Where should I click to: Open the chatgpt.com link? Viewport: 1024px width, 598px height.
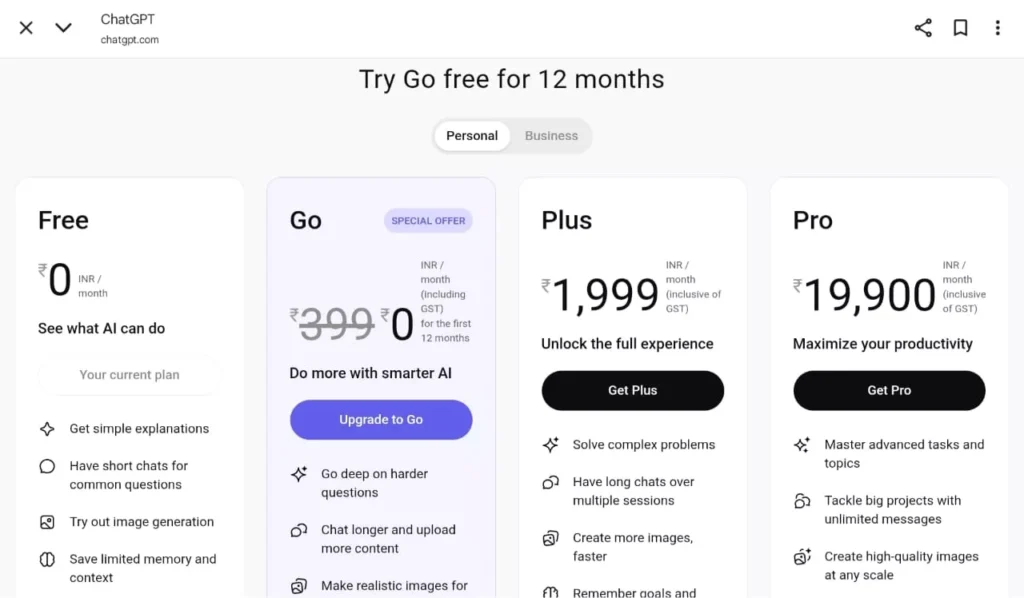coord(128,39)
